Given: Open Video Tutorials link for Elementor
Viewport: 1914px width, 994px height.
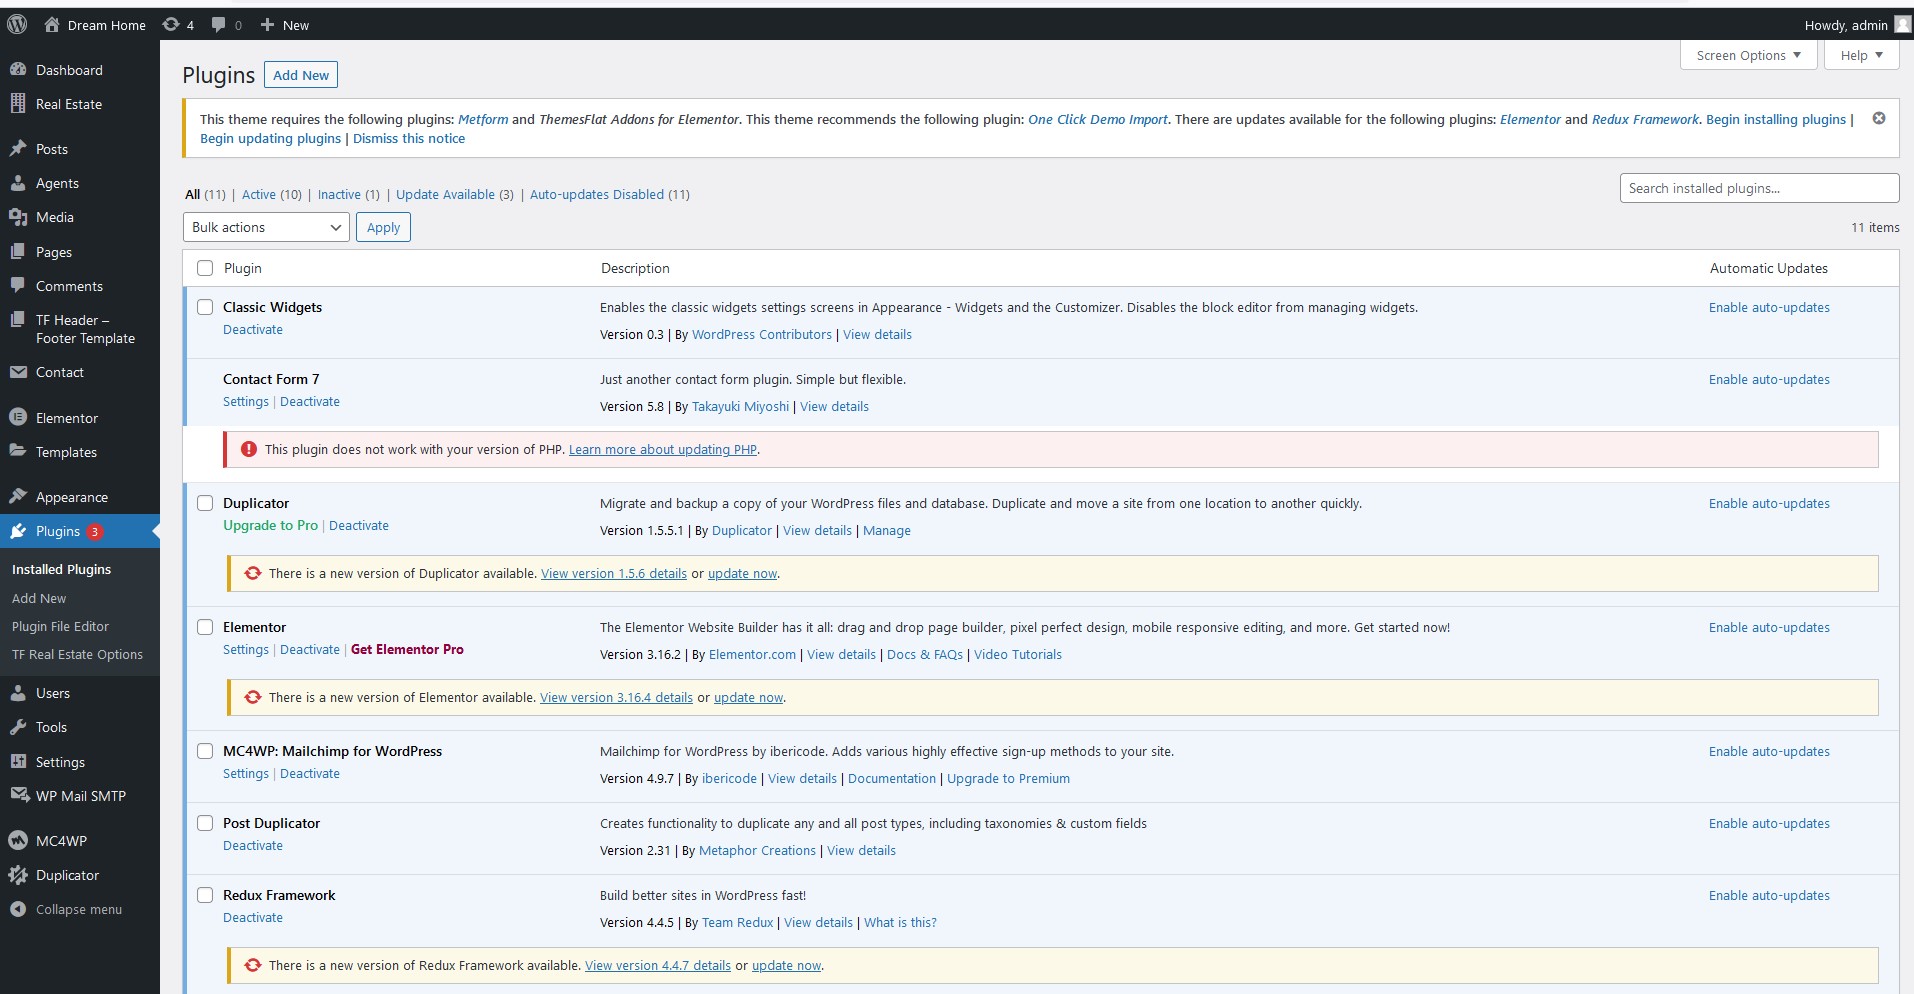Looking at the screenshot, I should (1018, 655).
